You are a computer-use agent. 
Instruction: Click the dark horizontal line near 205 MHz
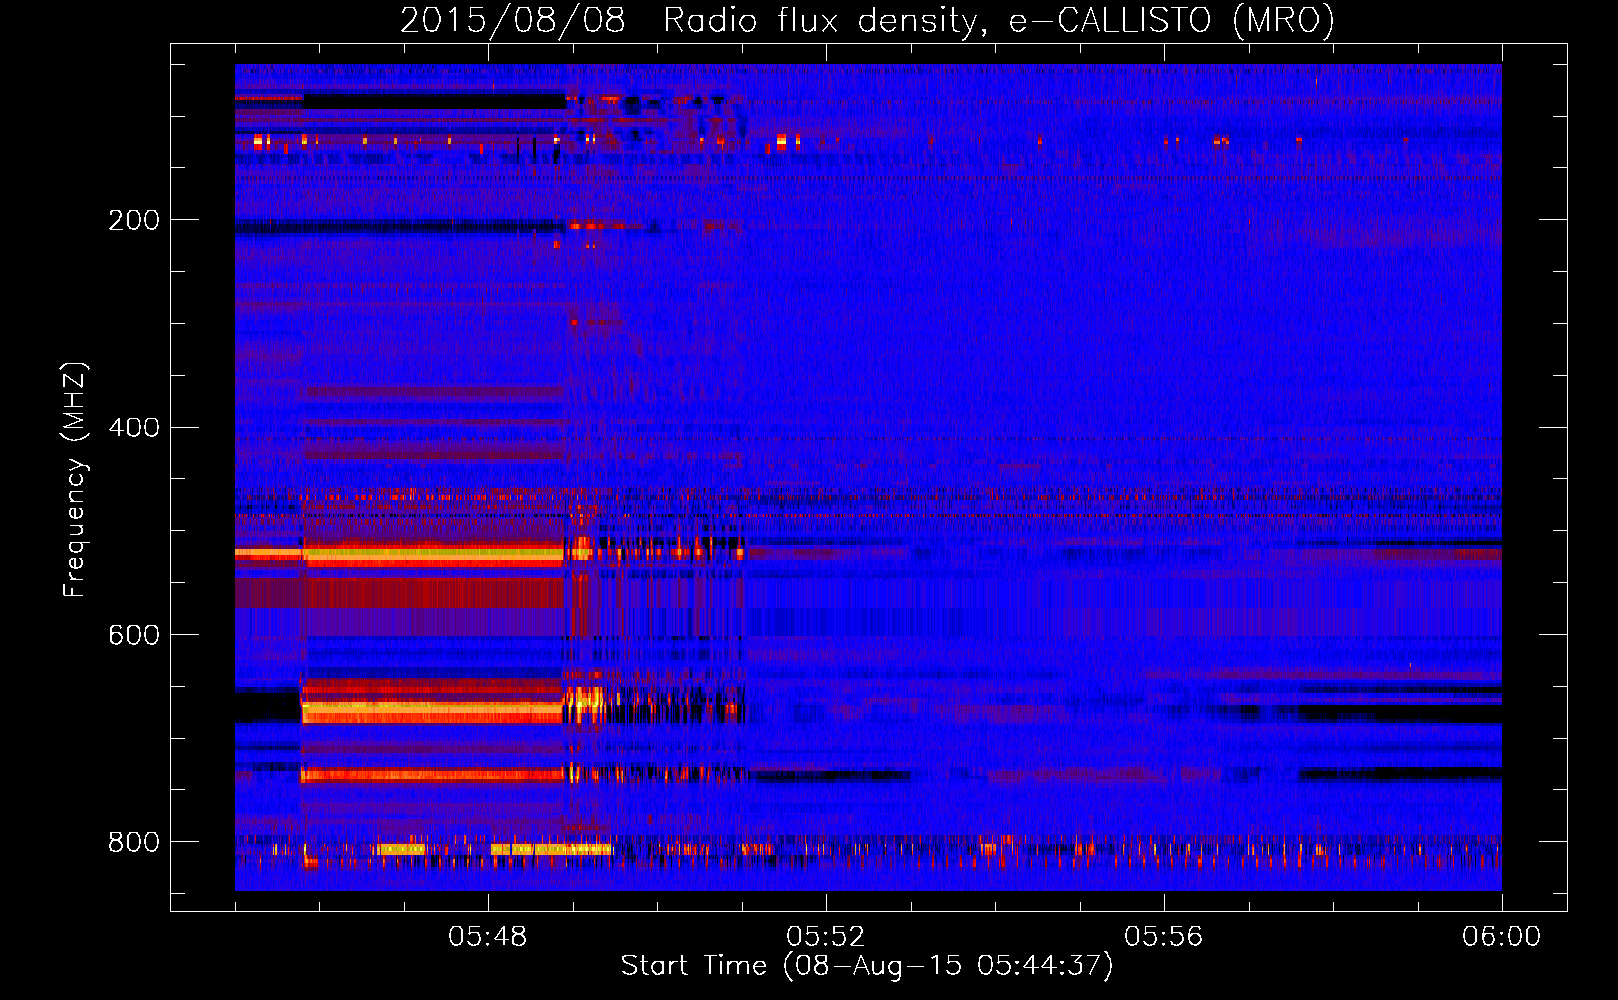(400, 227)
